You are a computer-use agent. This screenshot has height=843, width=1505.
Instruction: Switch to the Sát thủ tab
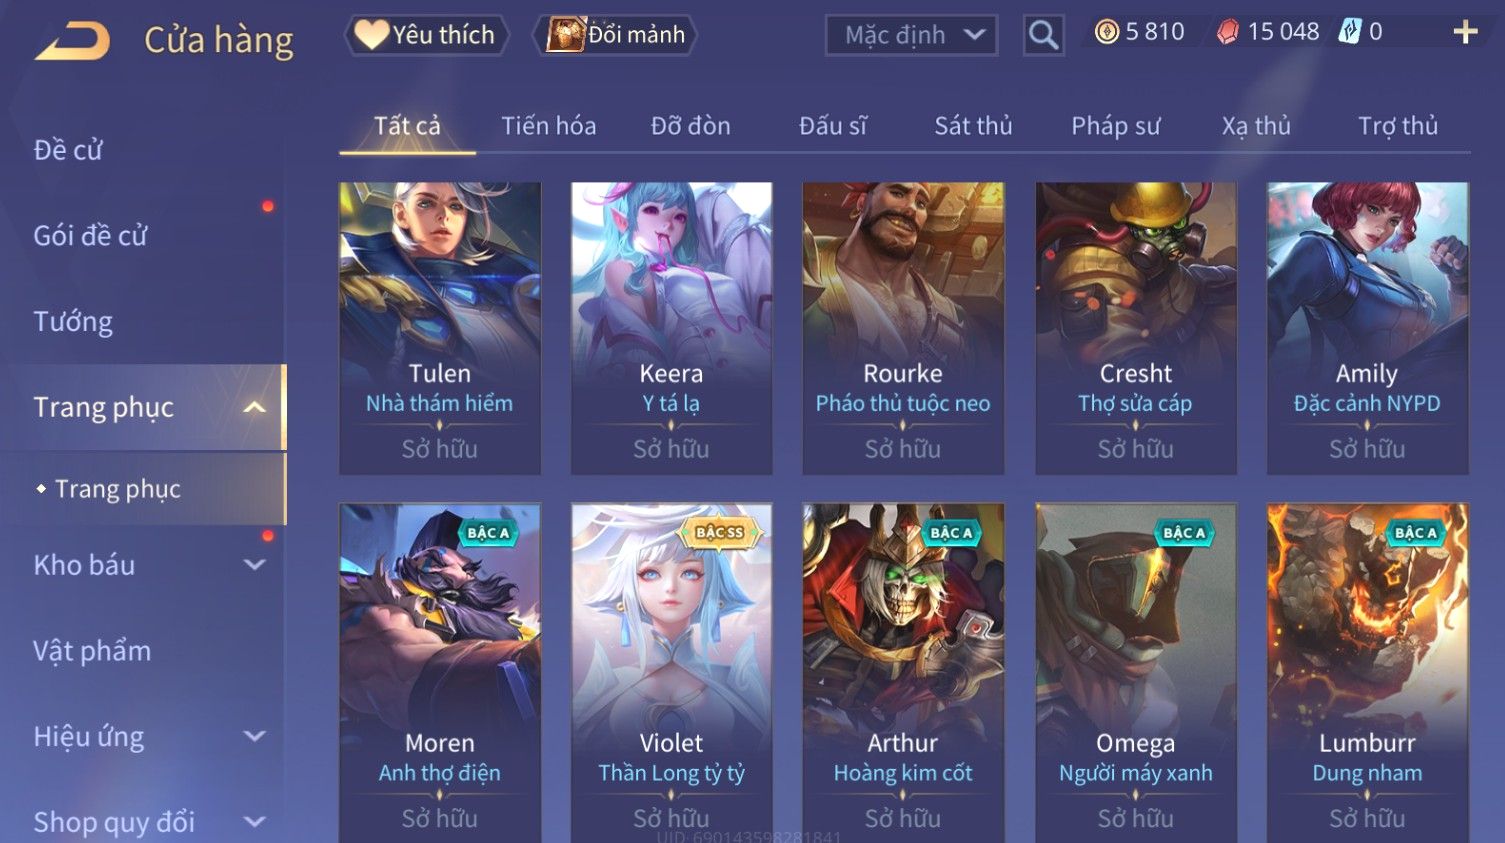(973, 126)
